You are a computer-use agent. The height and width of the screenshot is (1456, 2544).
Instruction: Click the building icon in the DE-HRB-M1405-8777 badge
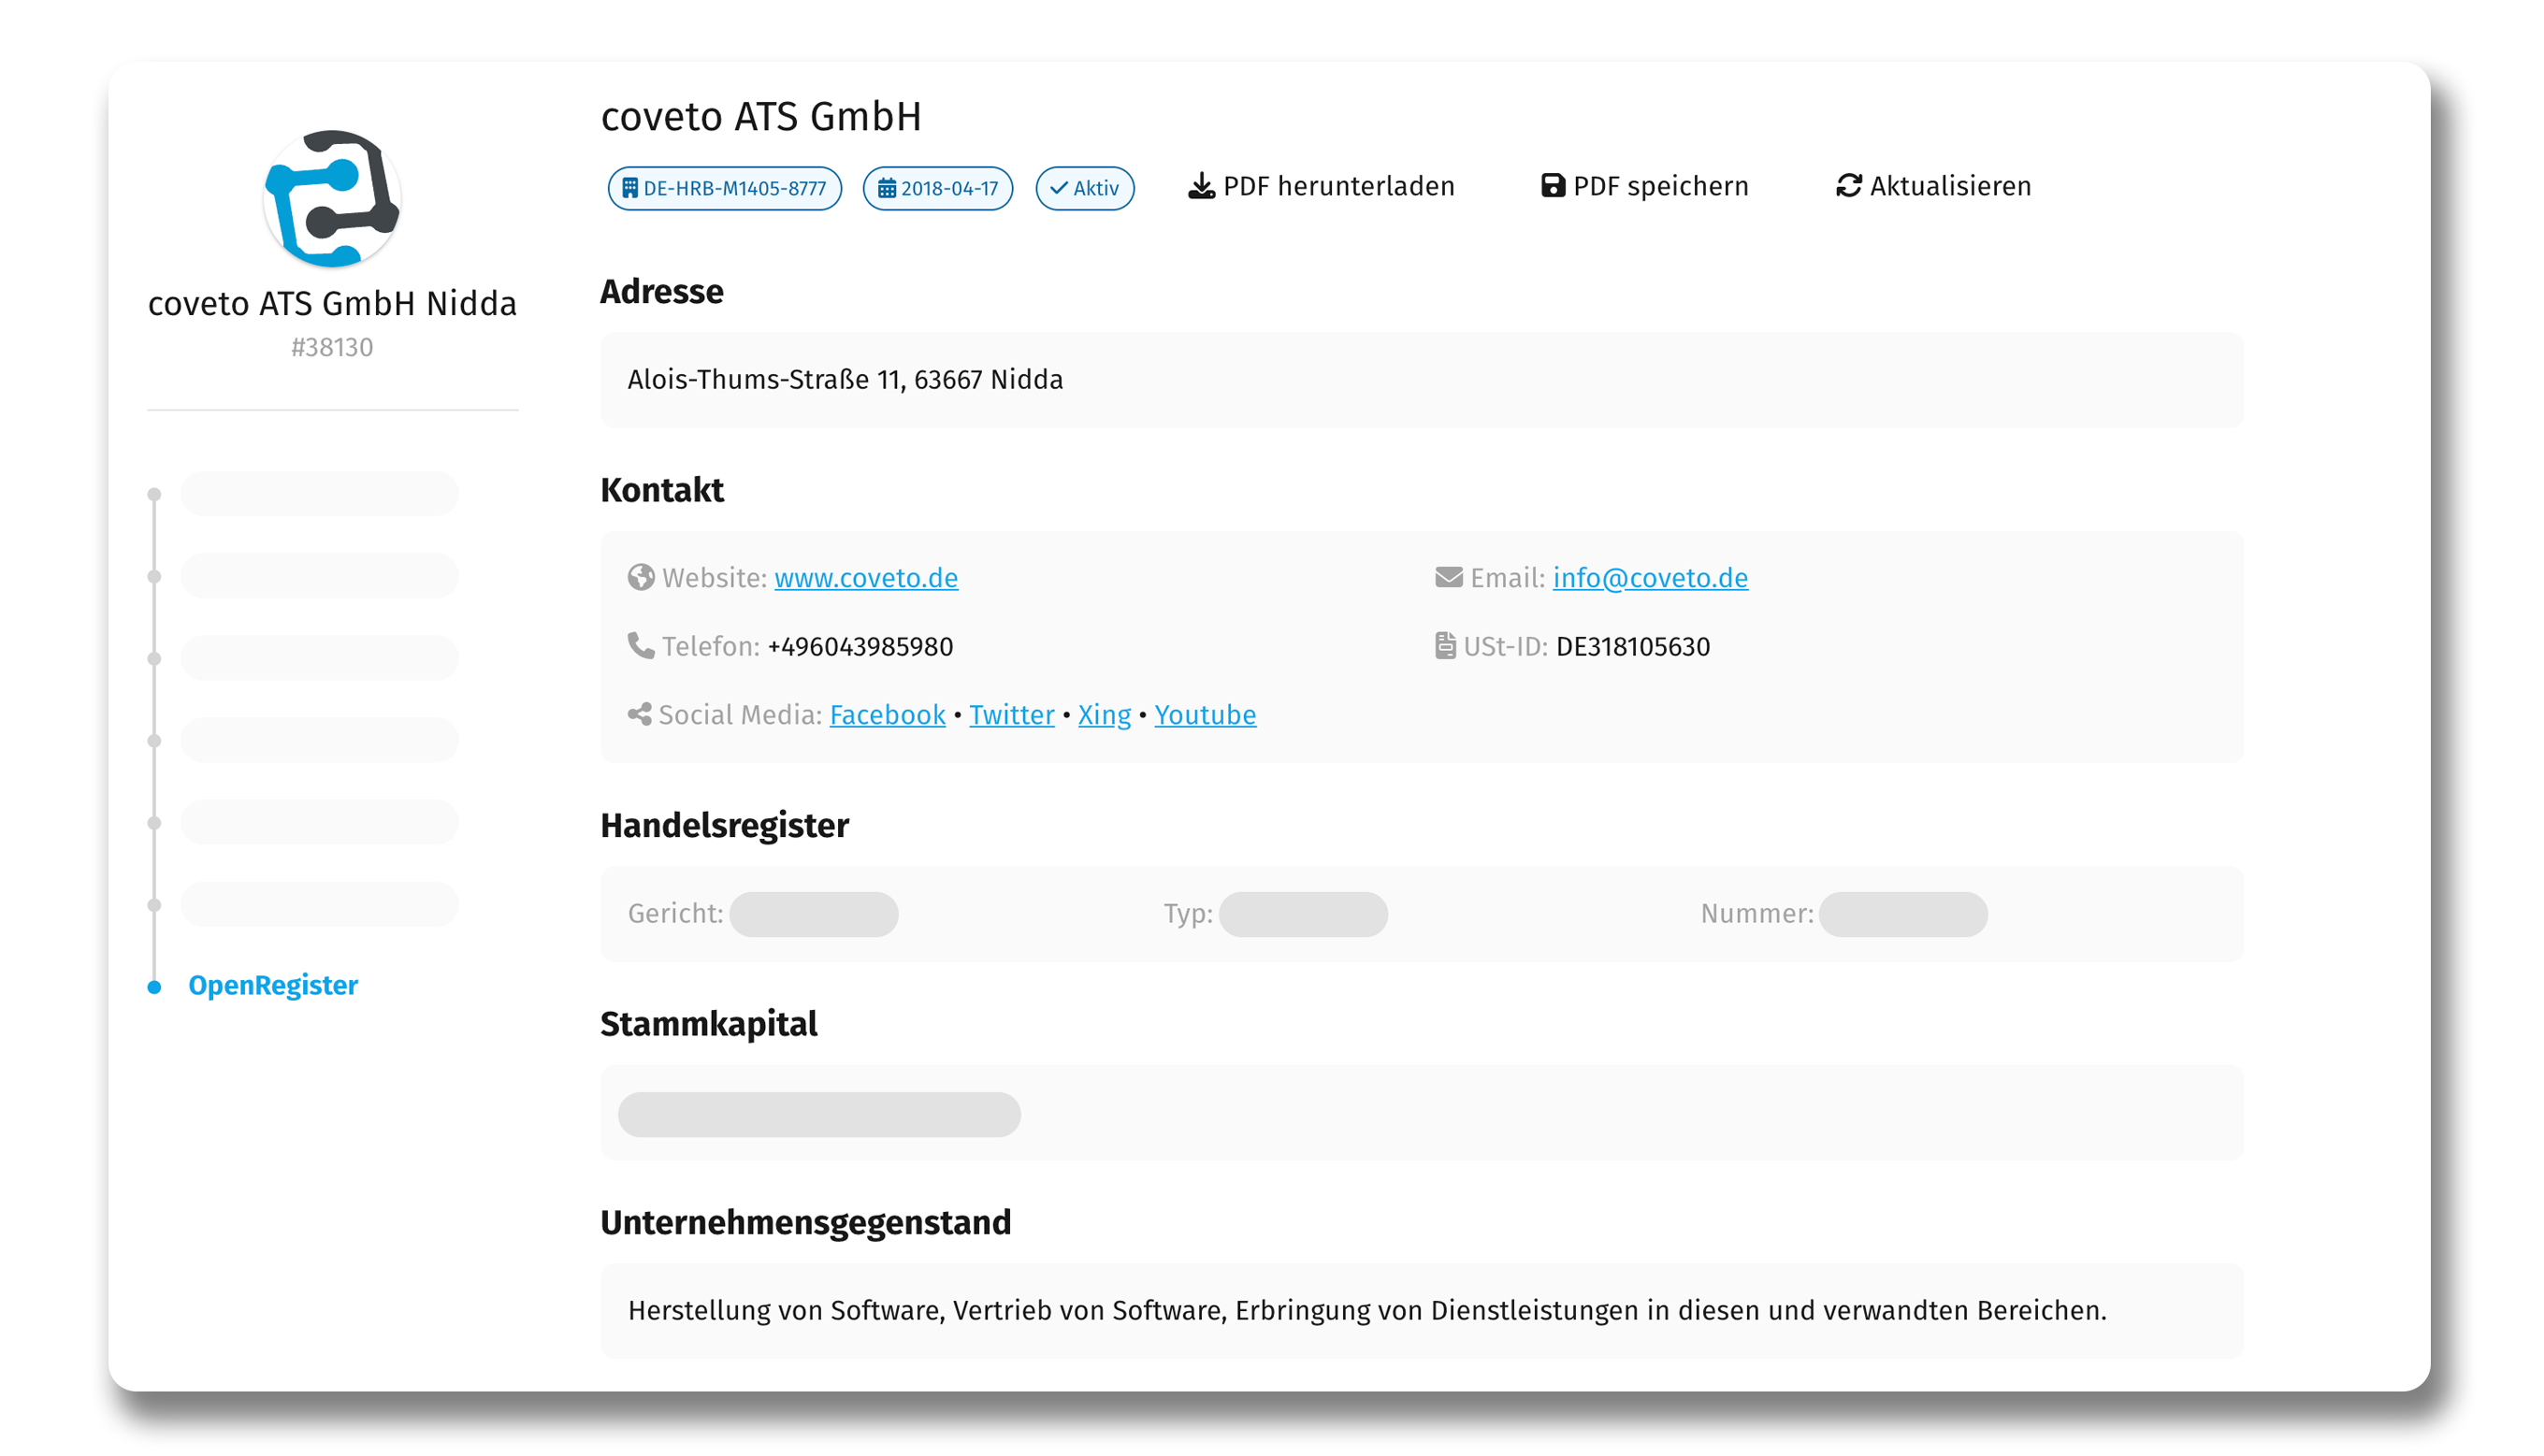click(630, 188)
